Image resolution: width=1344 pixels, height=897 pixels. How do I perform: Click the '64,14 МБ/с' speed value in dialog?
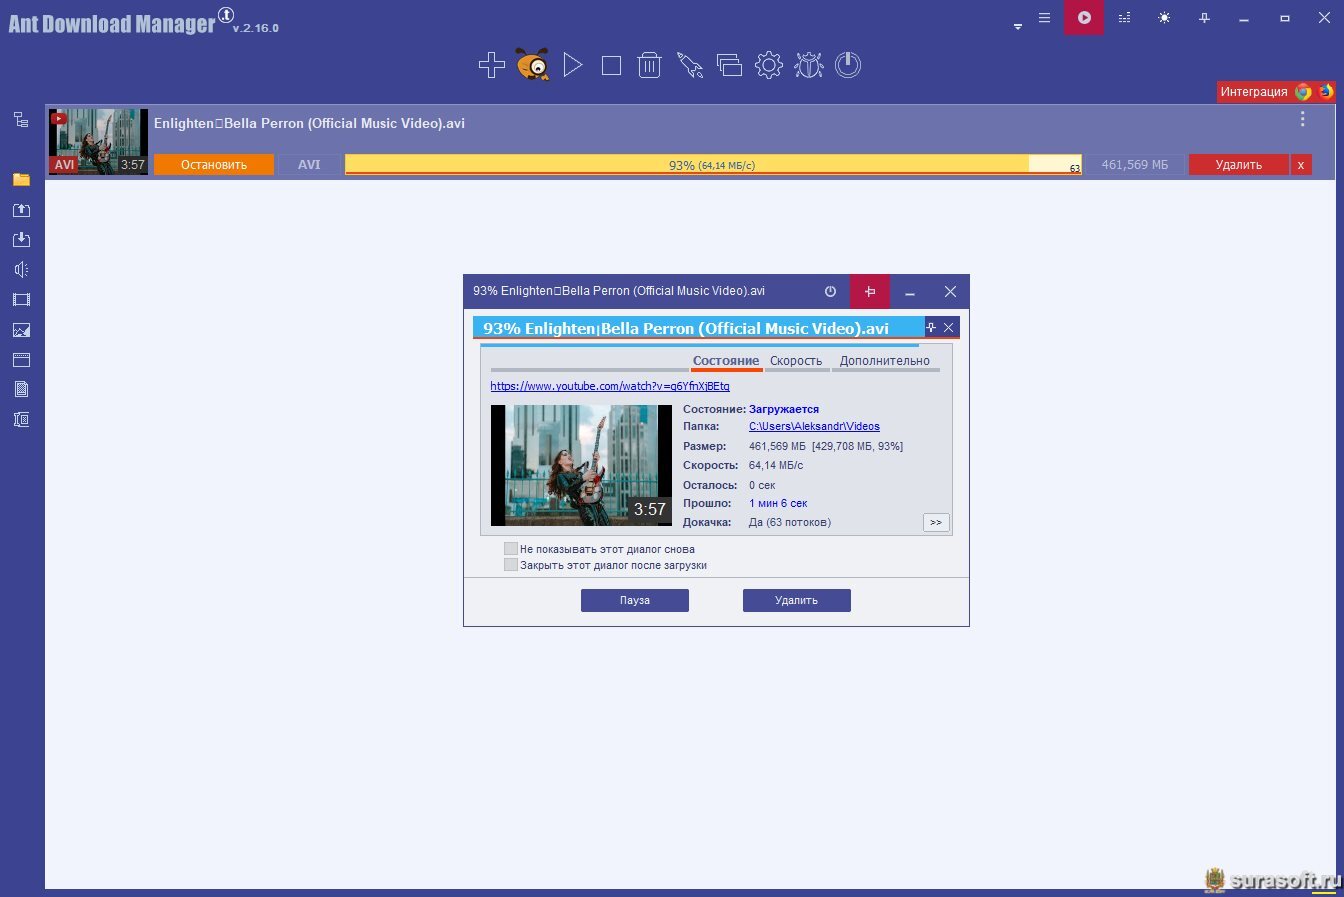tap(776, 465)
